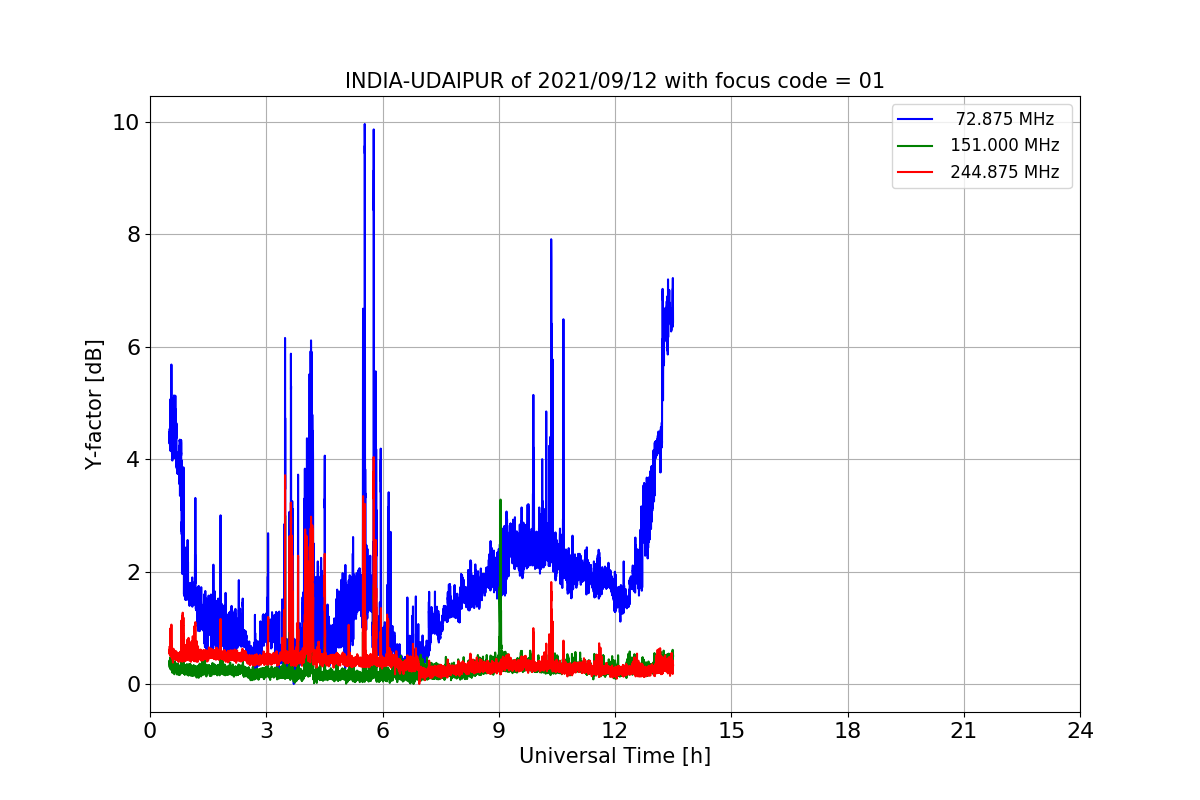Image resolution: width=1200 pixels, height=800 pixels.
Task: Click the y-axis tick label '2'
Action: coord(134,572)
